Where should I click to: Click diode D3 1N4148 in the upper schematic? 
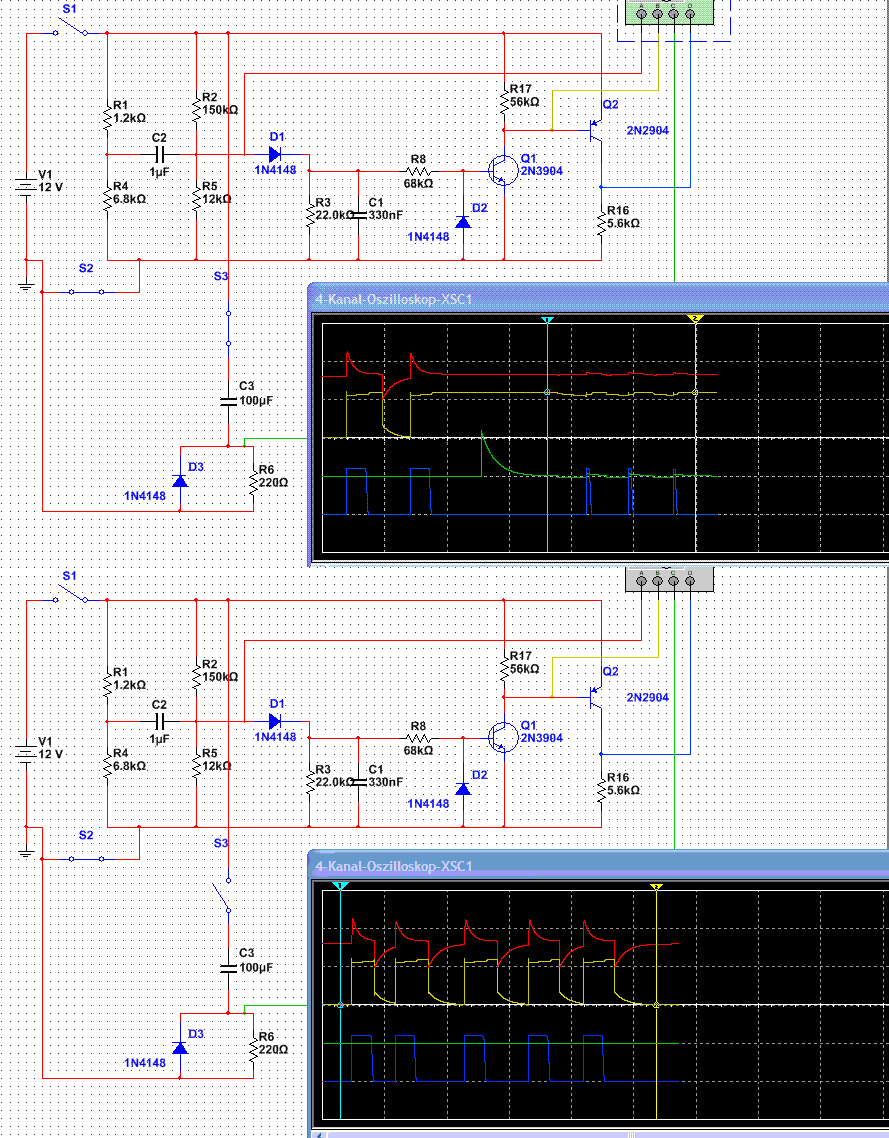pos(180,480)
